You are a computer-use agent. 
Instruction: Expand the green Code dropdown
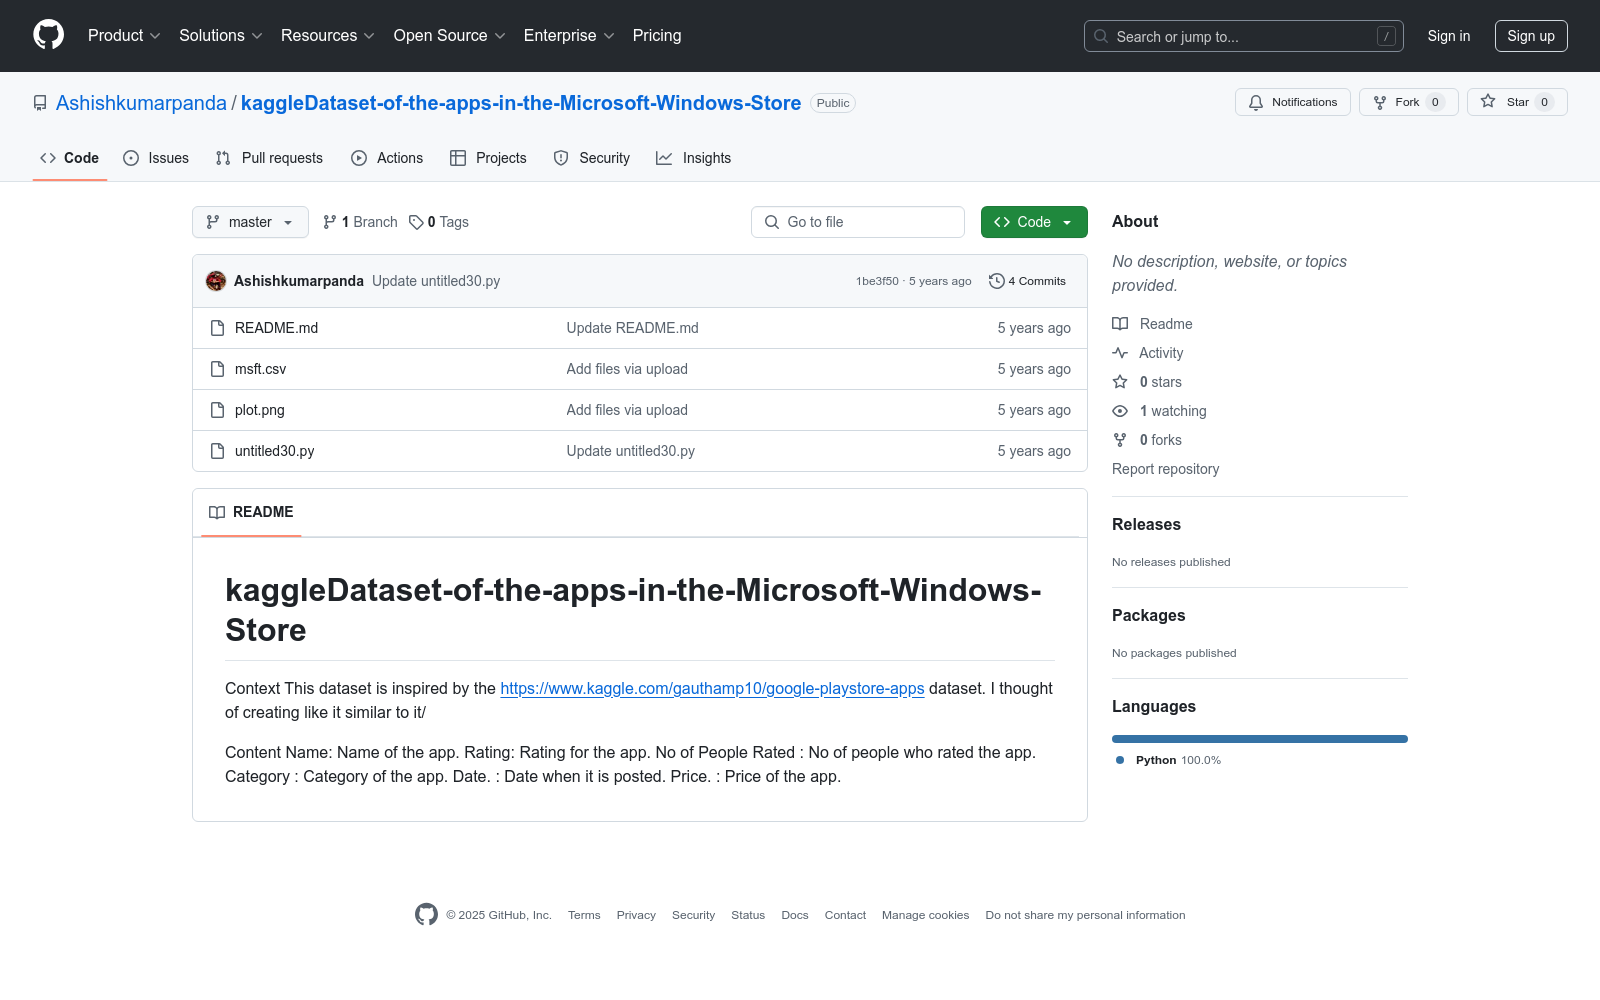point(1034,222)
